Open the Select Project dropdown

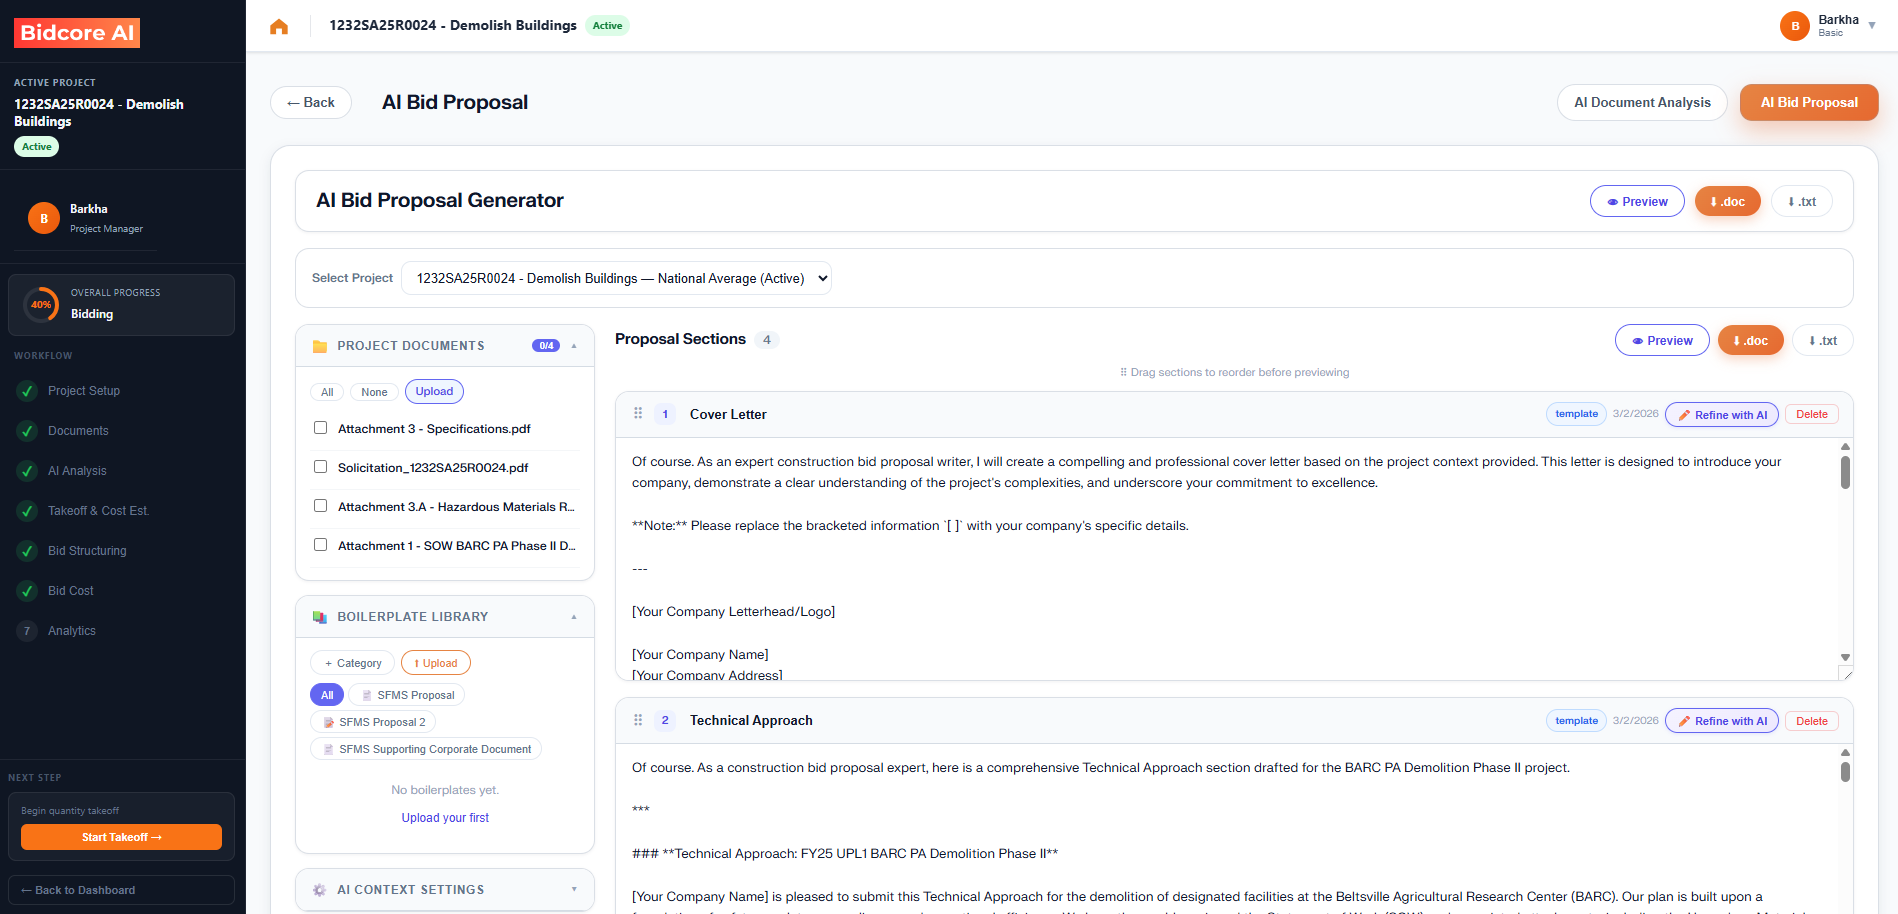coord(616,278)
